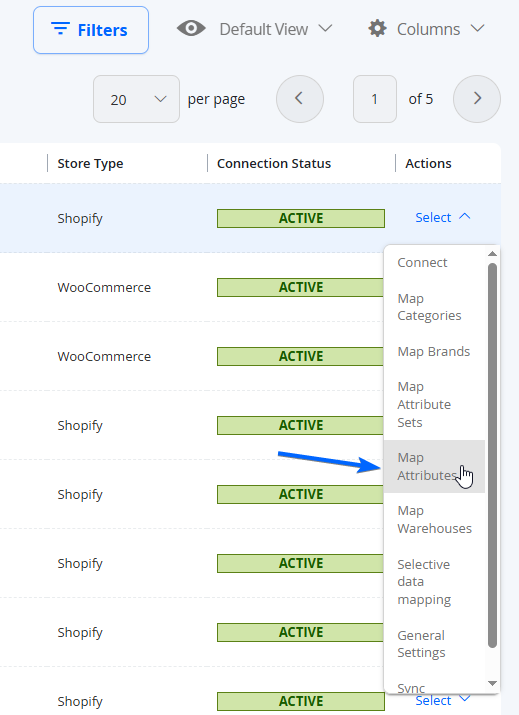The width and height of the screenshot is (519, 715).
Task: Choose Connect from the actions menu
Action: [x=422, y=263]
